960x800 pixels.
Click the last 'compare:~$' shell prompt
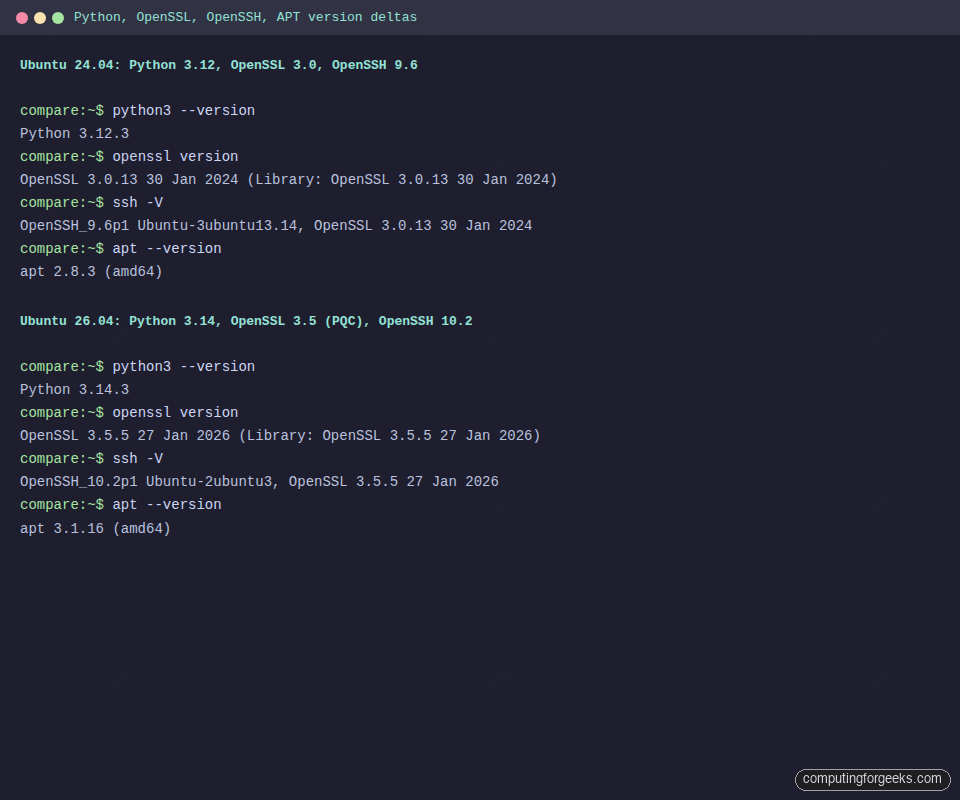61,504
